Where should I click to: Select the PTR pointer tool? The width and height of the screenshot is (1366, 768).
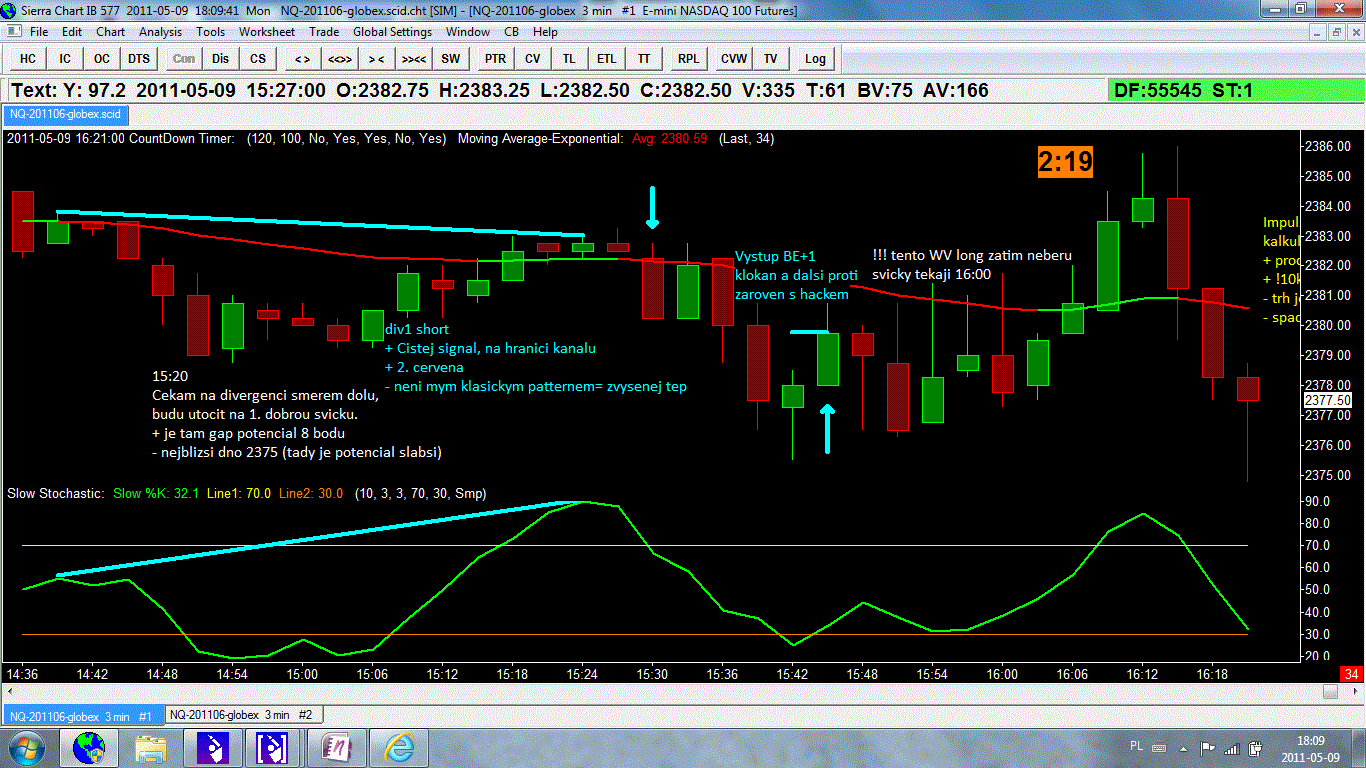click(495, 58)
